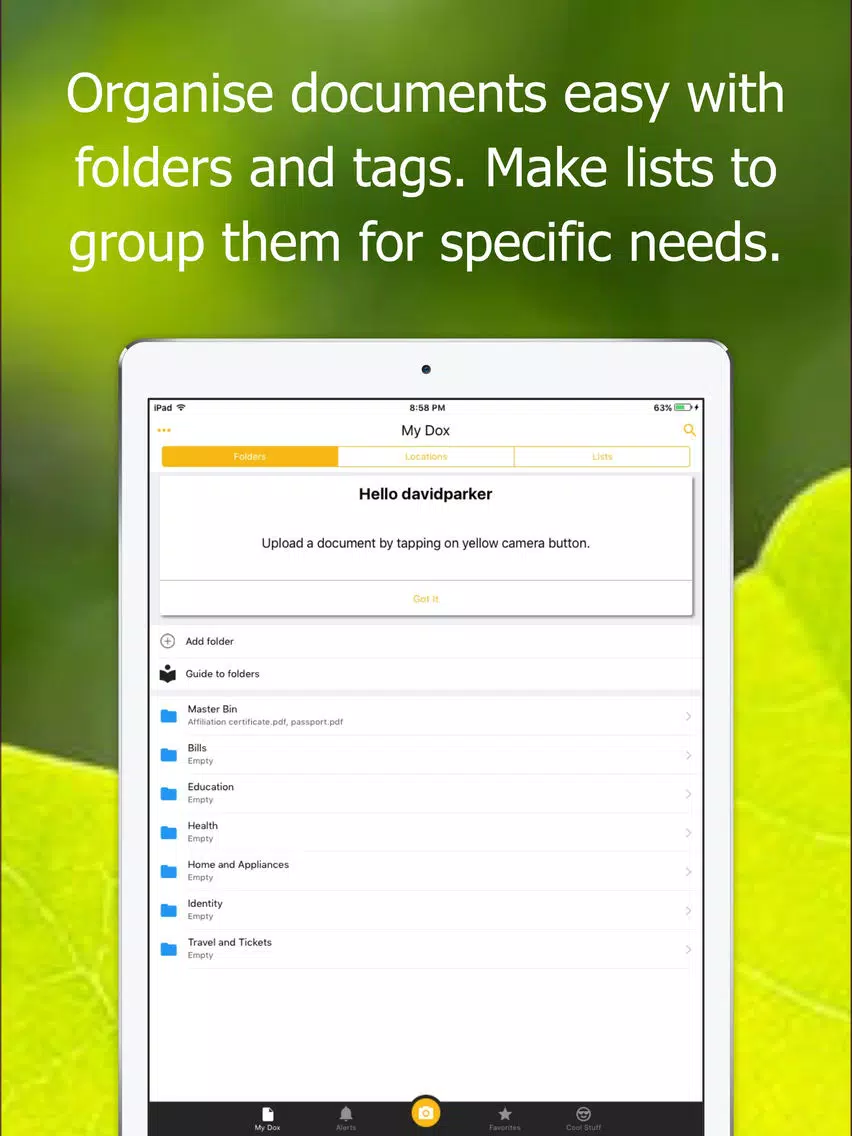This screenshot has width=852, height=1136.
Task: Open the Alerts bell tab
Action: point(346,1119)
